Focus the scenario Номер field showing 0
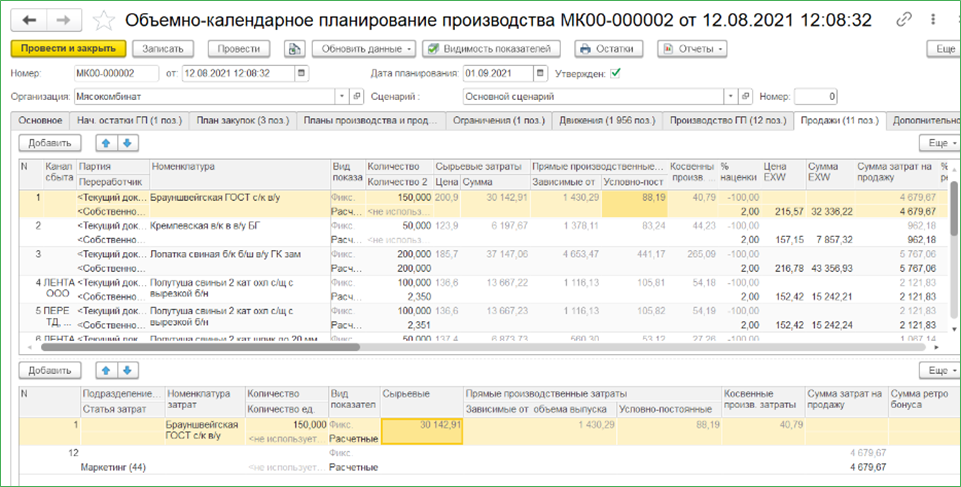This screenshot has height=487, width=961. [x=816, y=96]
